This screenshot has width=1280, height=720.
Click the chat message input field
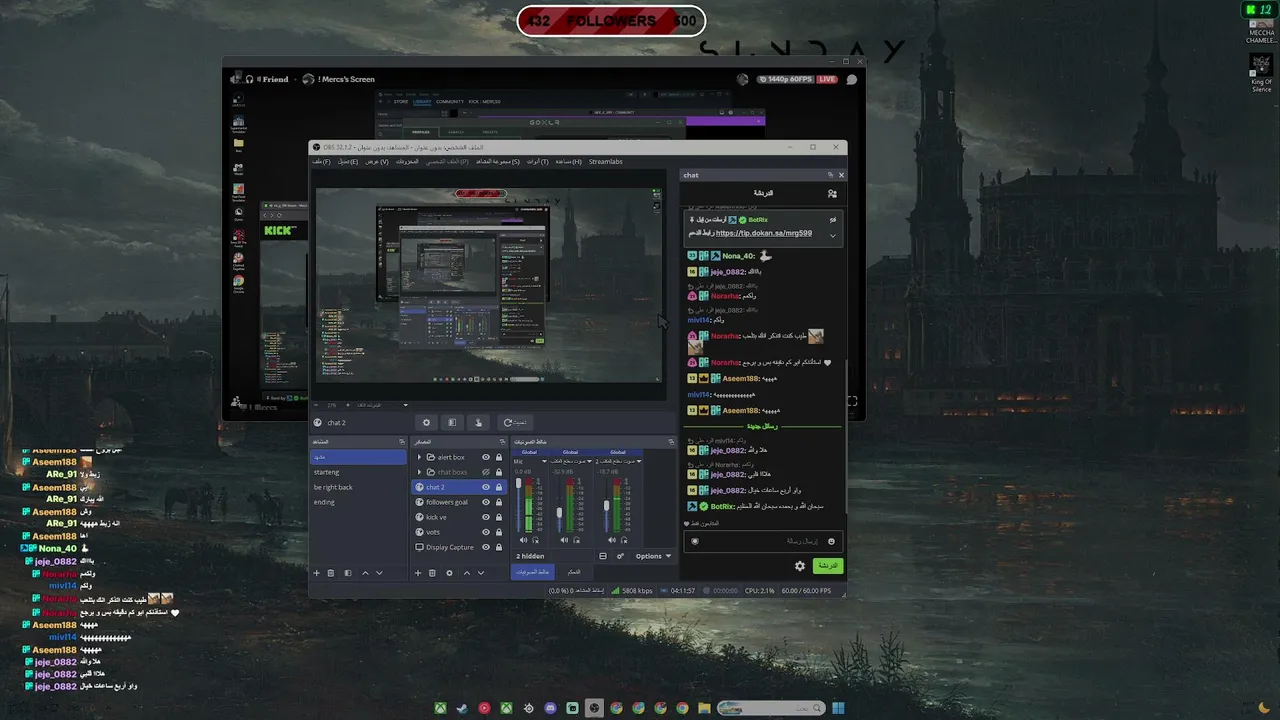click(763, 541)
